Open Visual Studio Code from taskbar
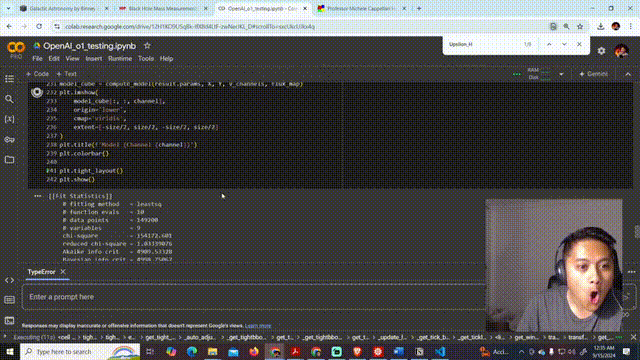 point(440,351)
